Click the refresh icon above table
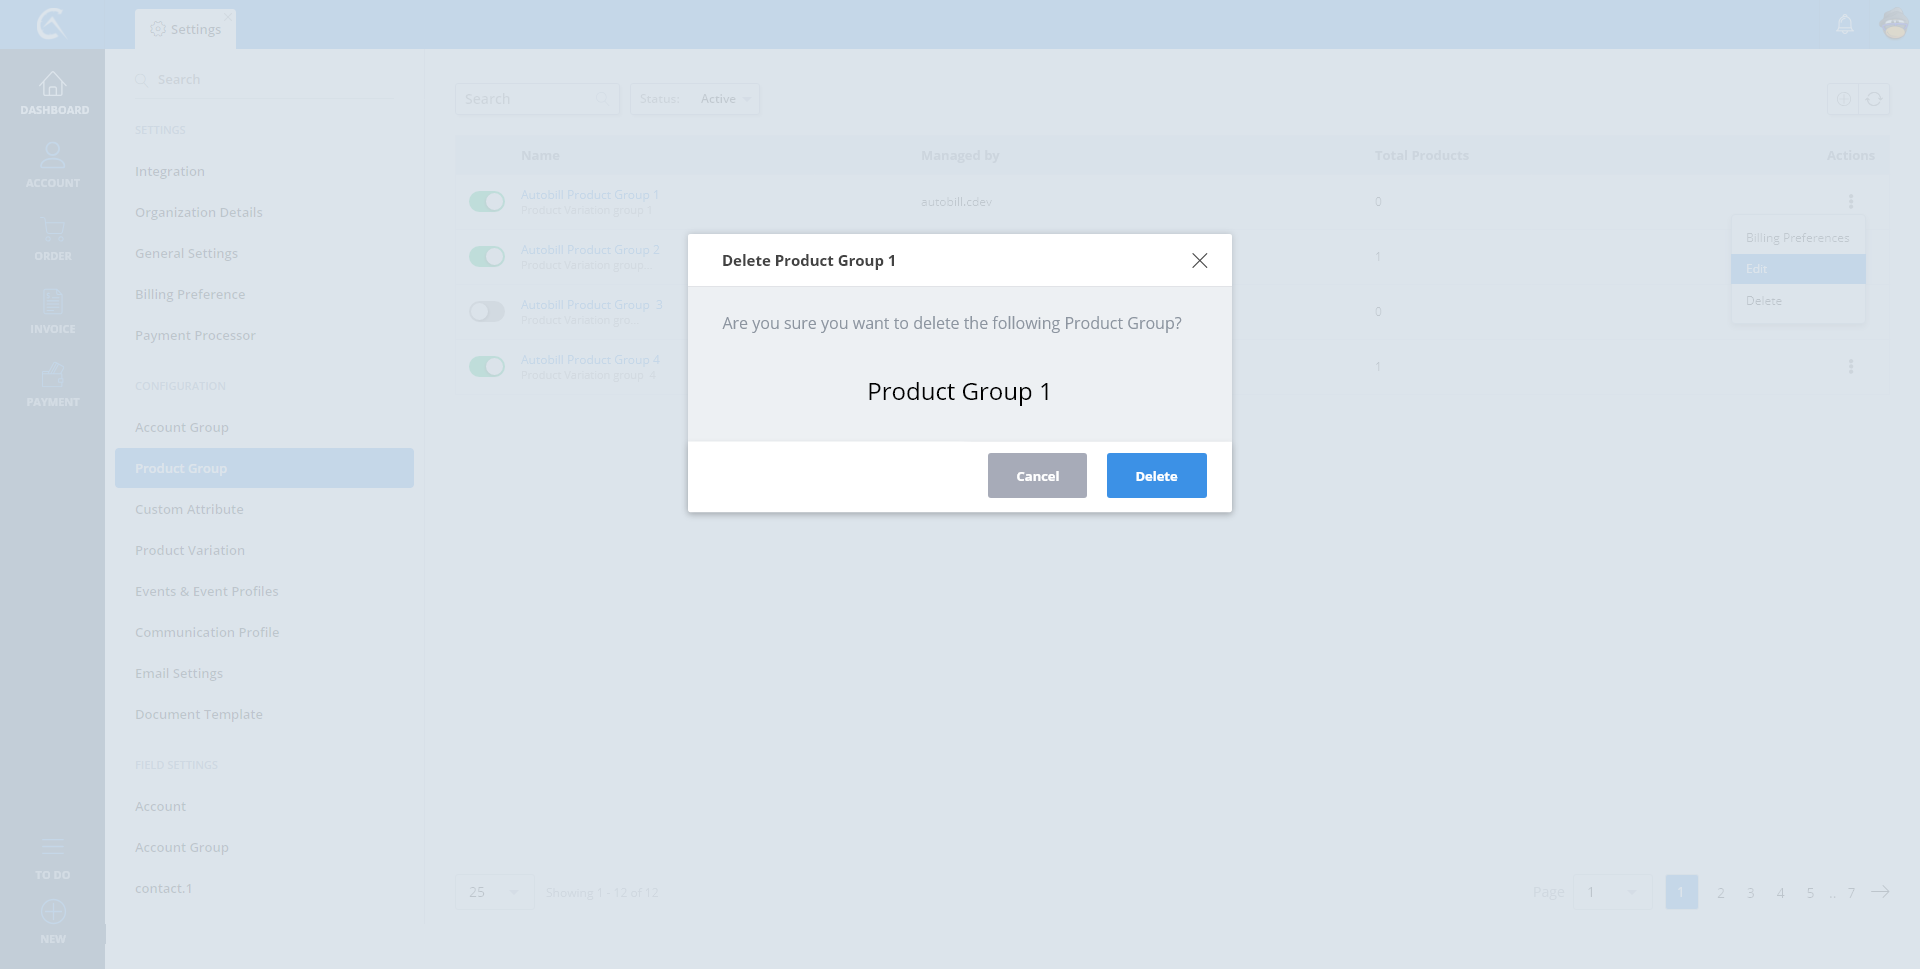The height and width of the screenshot is (969, 1920). point(1874,99)
